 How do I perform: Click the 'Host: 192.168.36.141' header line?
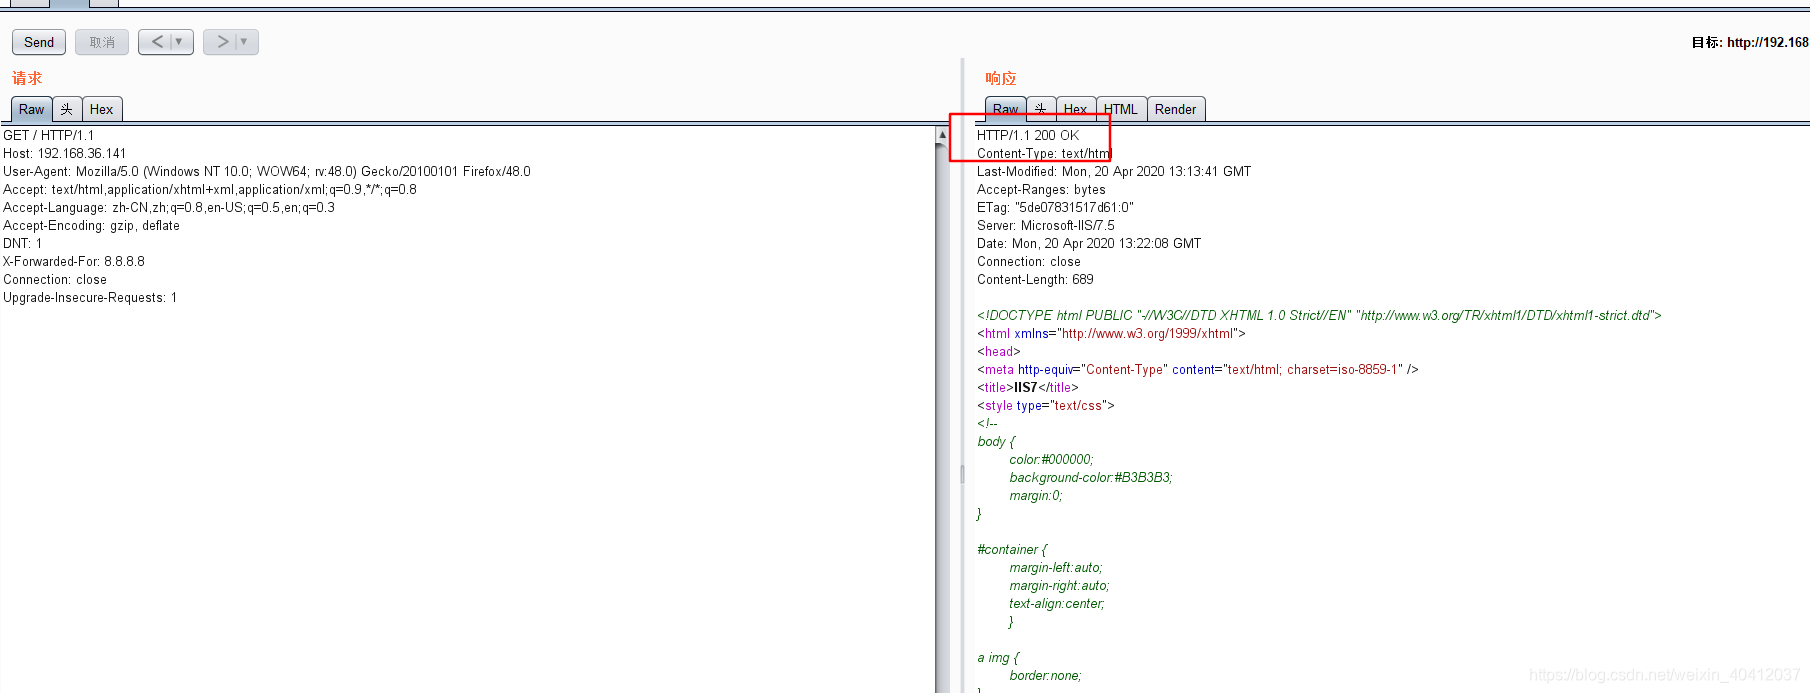point(65,153)
